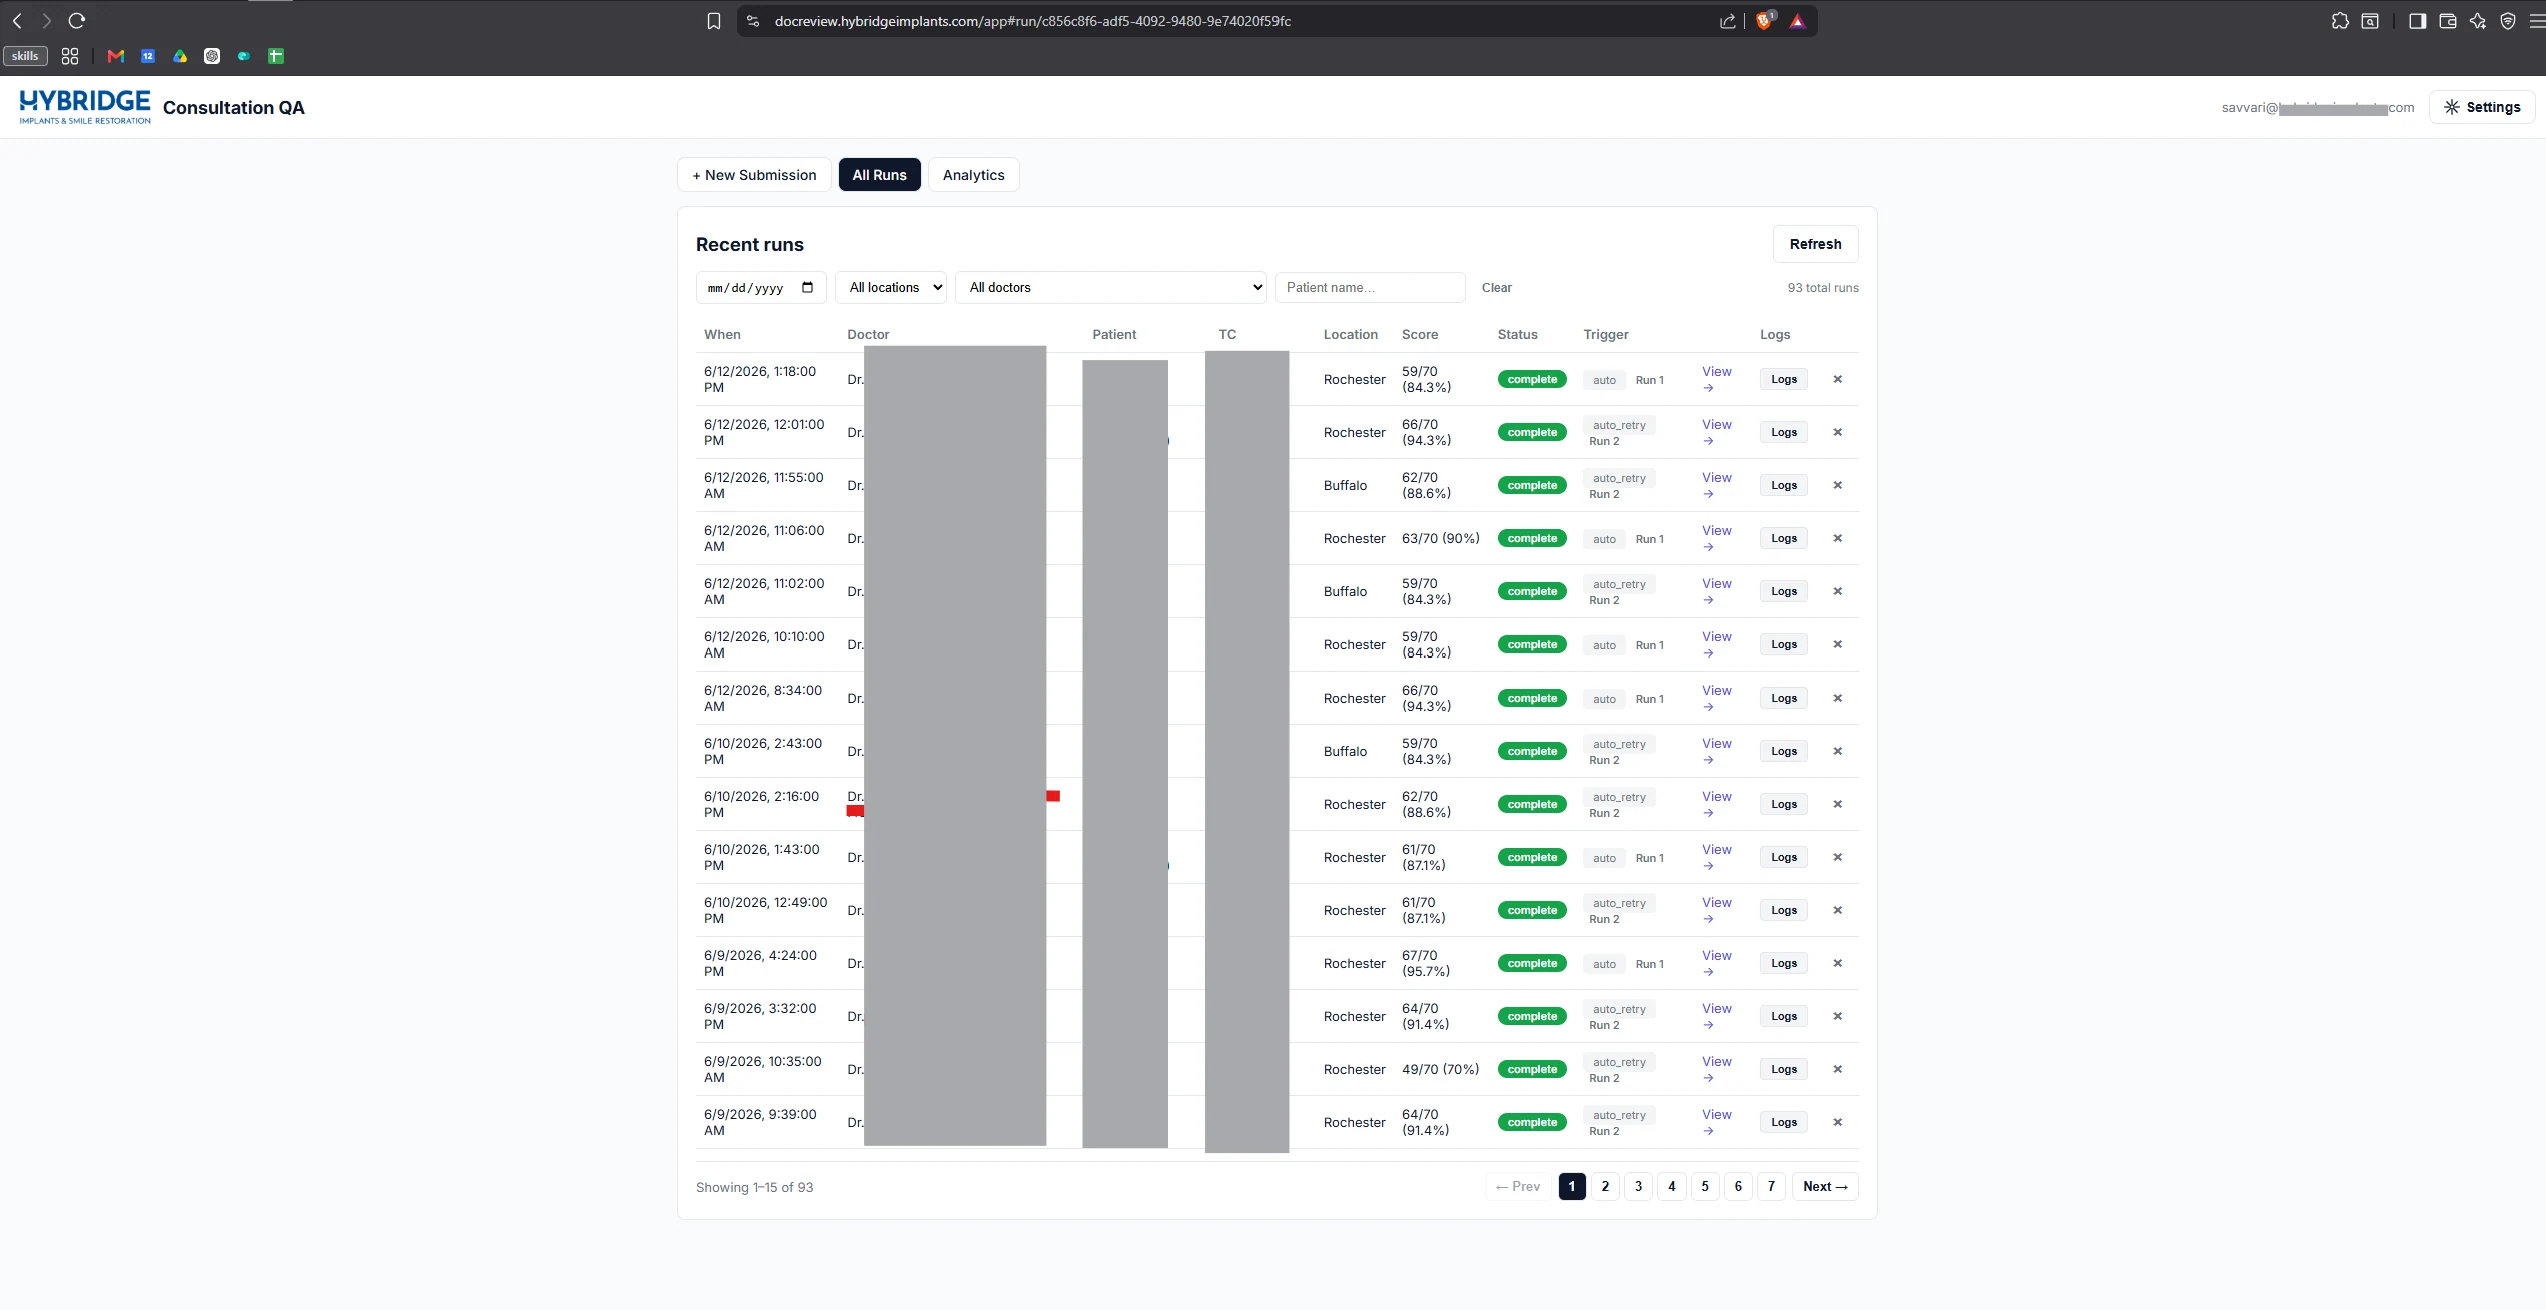Expand the All doctors dropdown
Screen dimensions: 2546x1310
pyautogui.click(x=1111, y=287)
